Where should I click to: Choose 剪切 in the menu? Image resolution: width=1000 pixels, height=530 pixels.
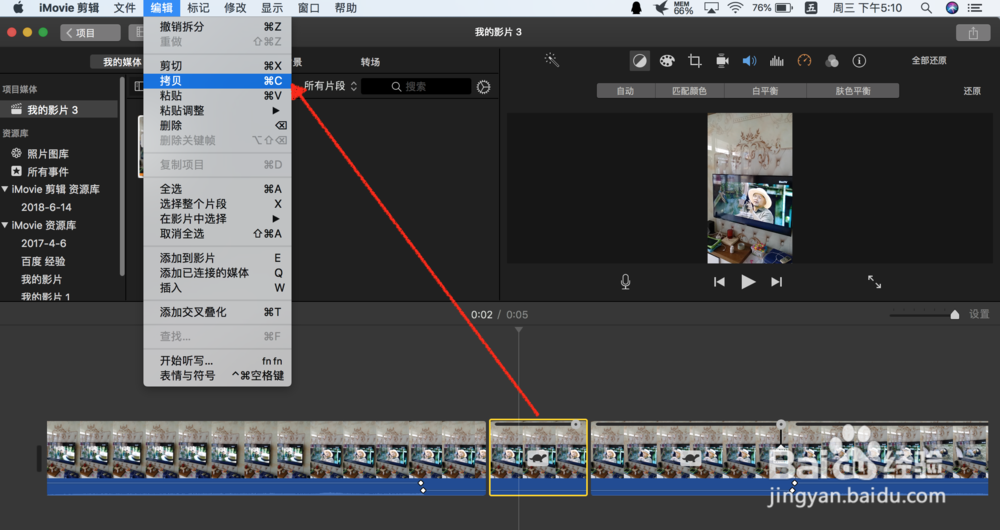217,66
